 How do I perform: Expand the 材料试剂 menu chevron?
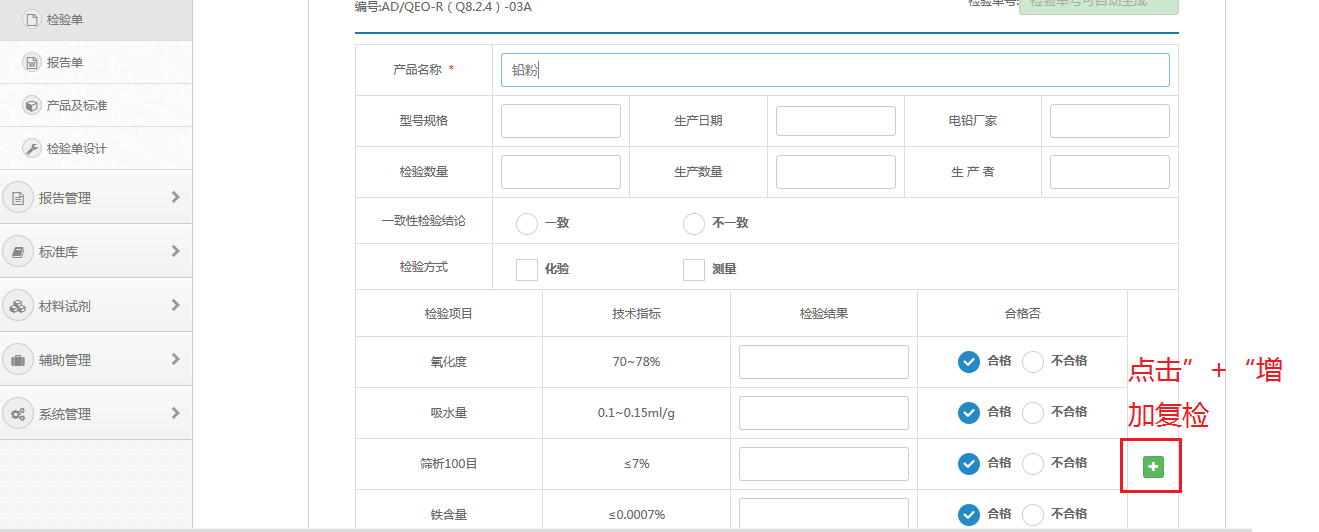[175, 305]
